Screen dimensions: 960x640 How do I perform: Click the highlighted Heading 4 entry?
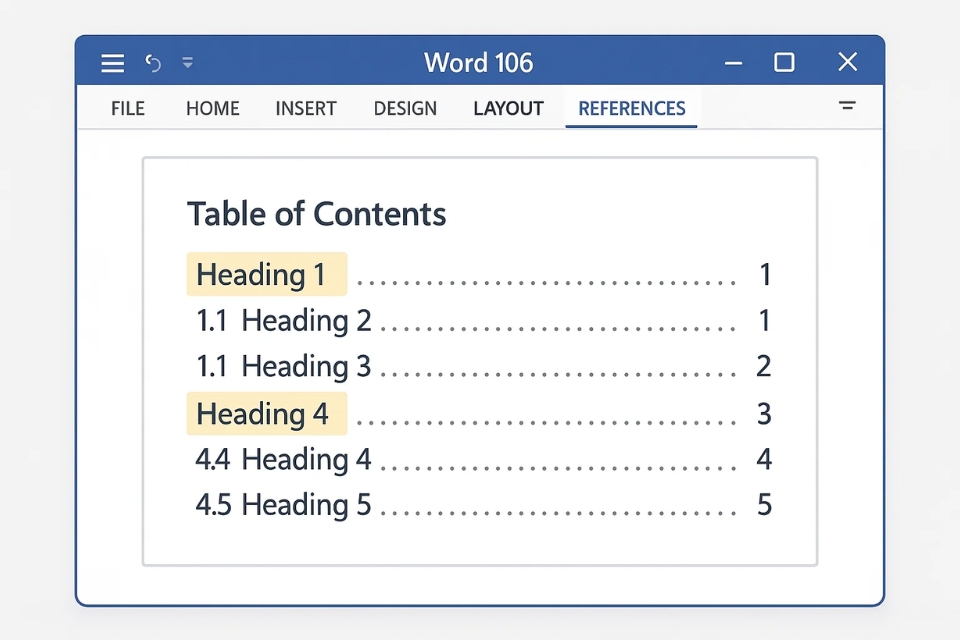tap(264, 413)
